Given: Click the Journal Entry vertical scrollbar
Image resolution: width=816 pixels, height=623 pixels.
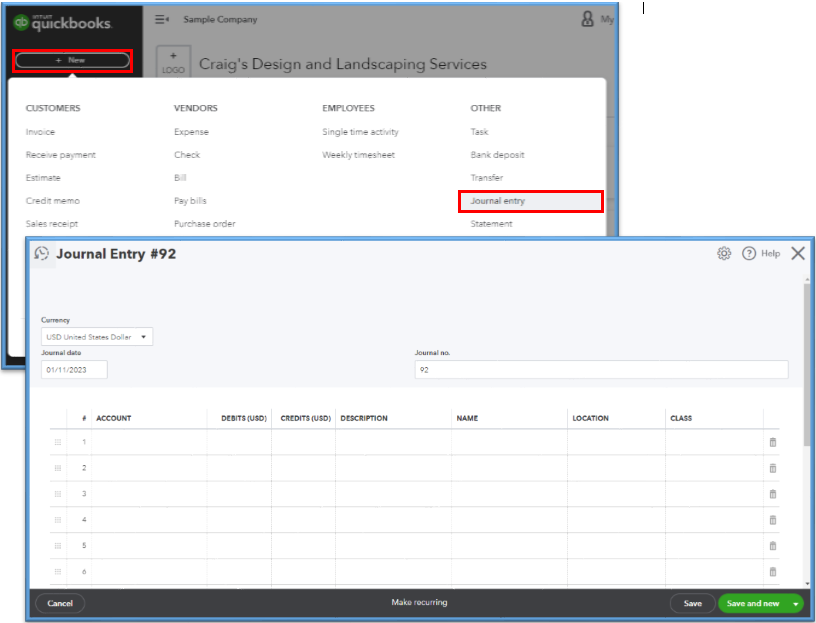Looking at the screenshot, I should [807, 364].
